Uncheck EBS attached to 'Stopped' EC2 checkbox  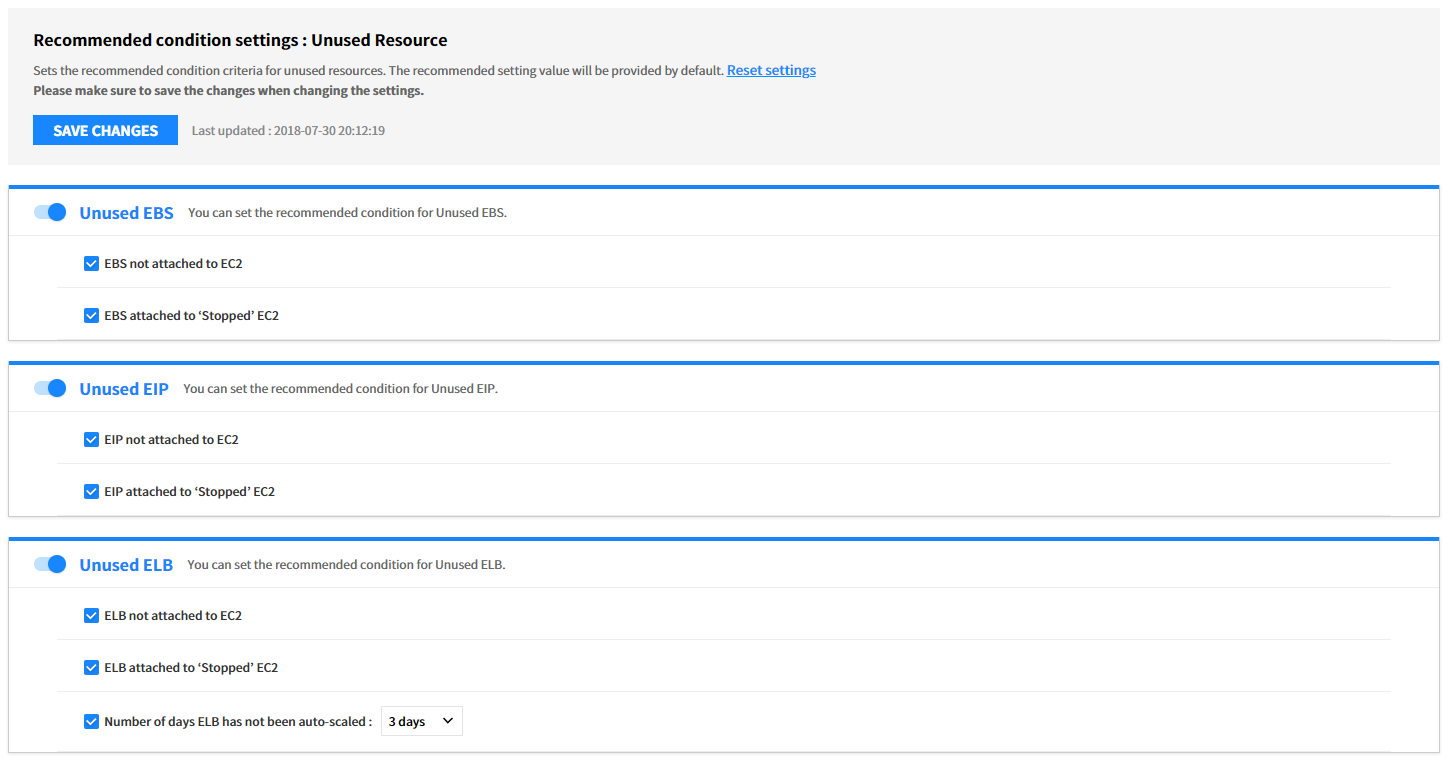(91, 316)
